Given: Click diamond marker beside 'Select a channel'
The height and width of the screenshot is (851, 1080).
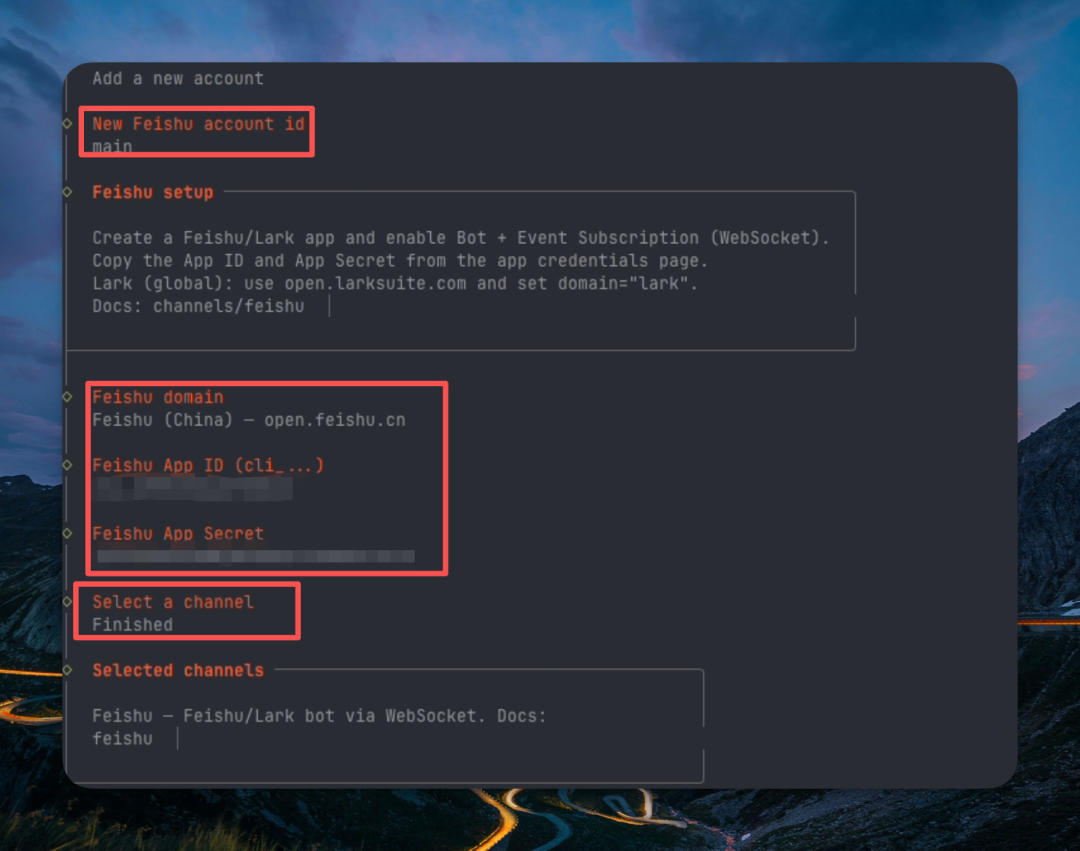Looking at the screenshot, I should click(67, 602).
